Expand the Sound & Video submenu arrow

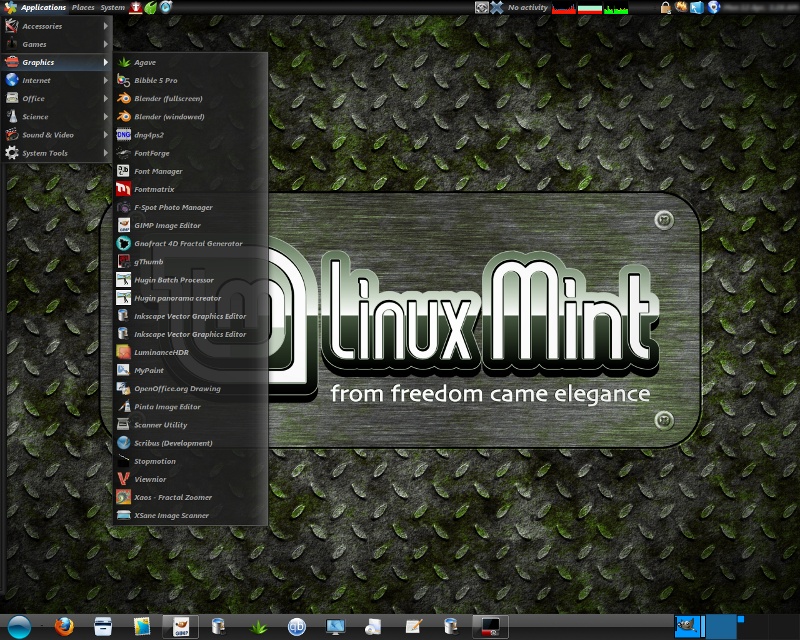click(x=106, y=135)
